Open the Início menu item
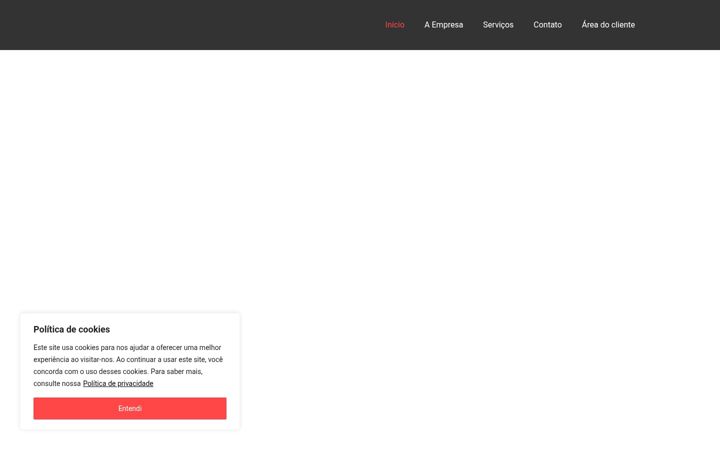 tap(394, 25)
